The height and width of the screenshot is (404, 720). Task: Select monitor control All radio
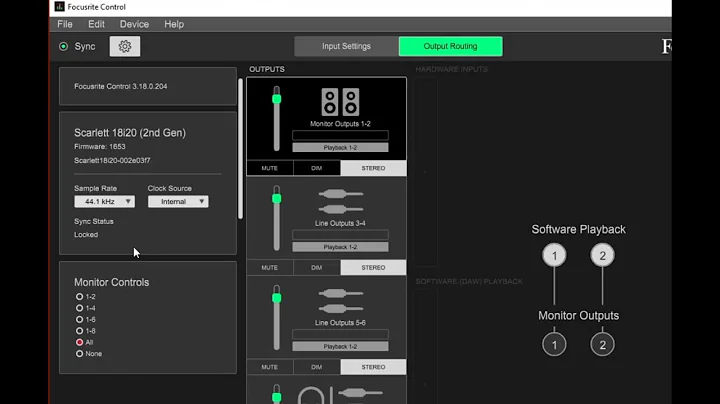point(79,342)
